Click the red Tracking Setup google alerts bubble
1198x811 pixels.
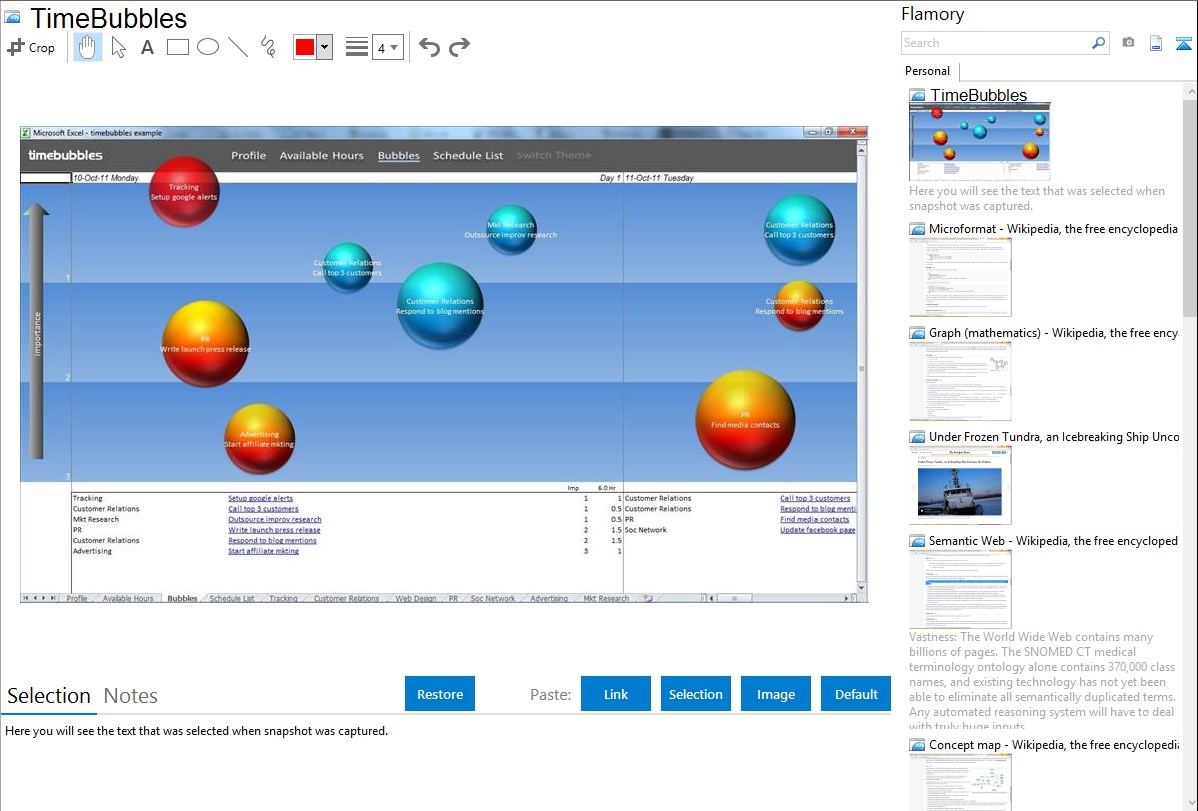(x=184, y=192)
